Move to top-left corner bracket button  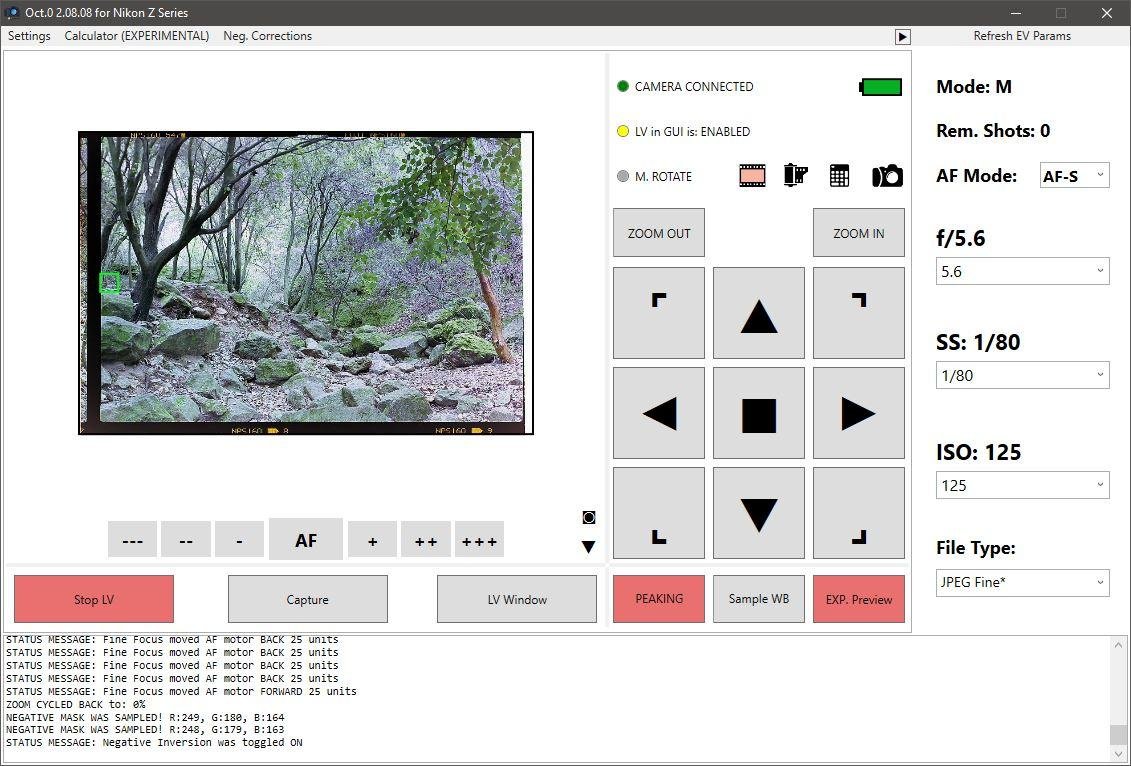pos(659,313)
